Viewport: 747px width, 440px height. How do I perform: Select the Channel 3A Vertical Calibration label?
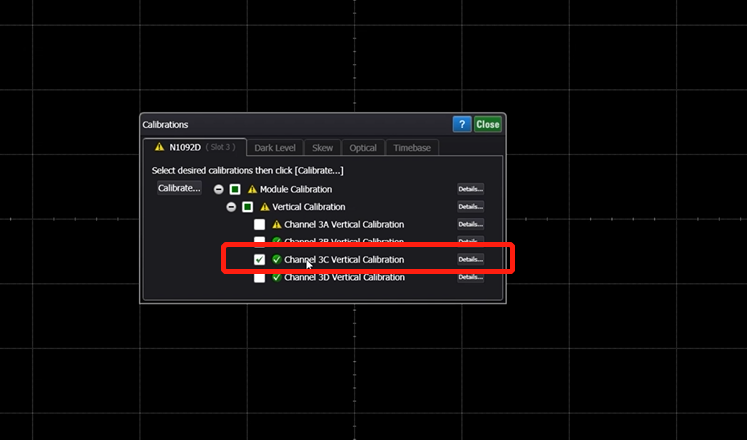pos(344,224)
